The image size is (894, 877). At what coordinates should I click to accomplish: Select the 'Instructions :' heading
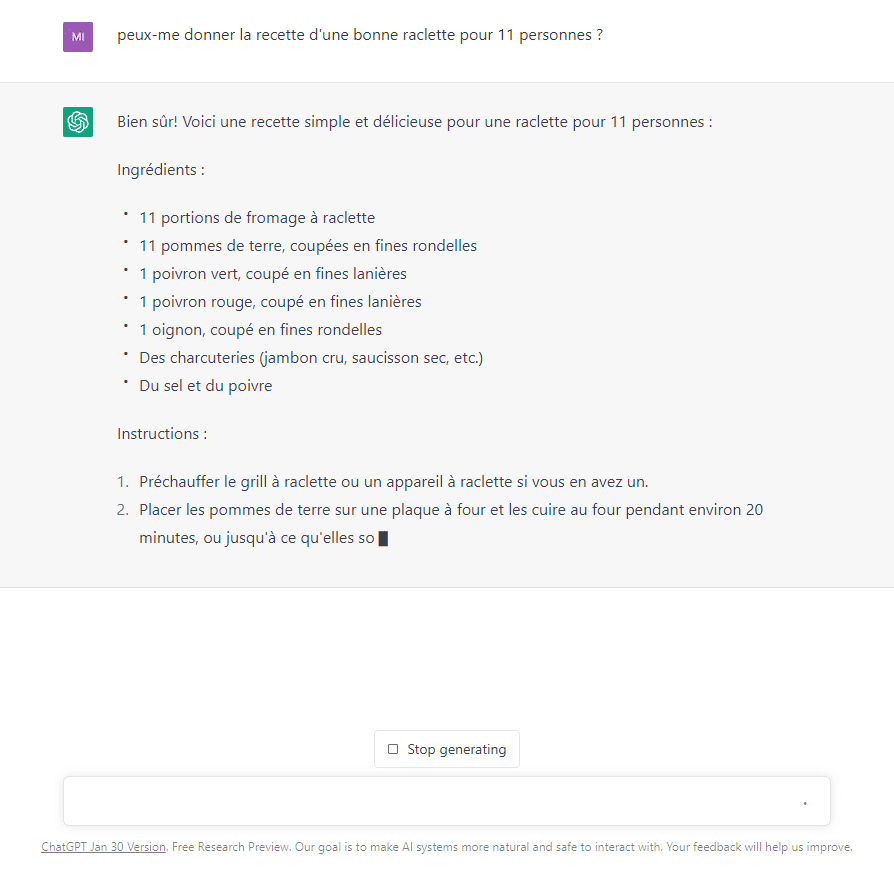click(162, 434)
